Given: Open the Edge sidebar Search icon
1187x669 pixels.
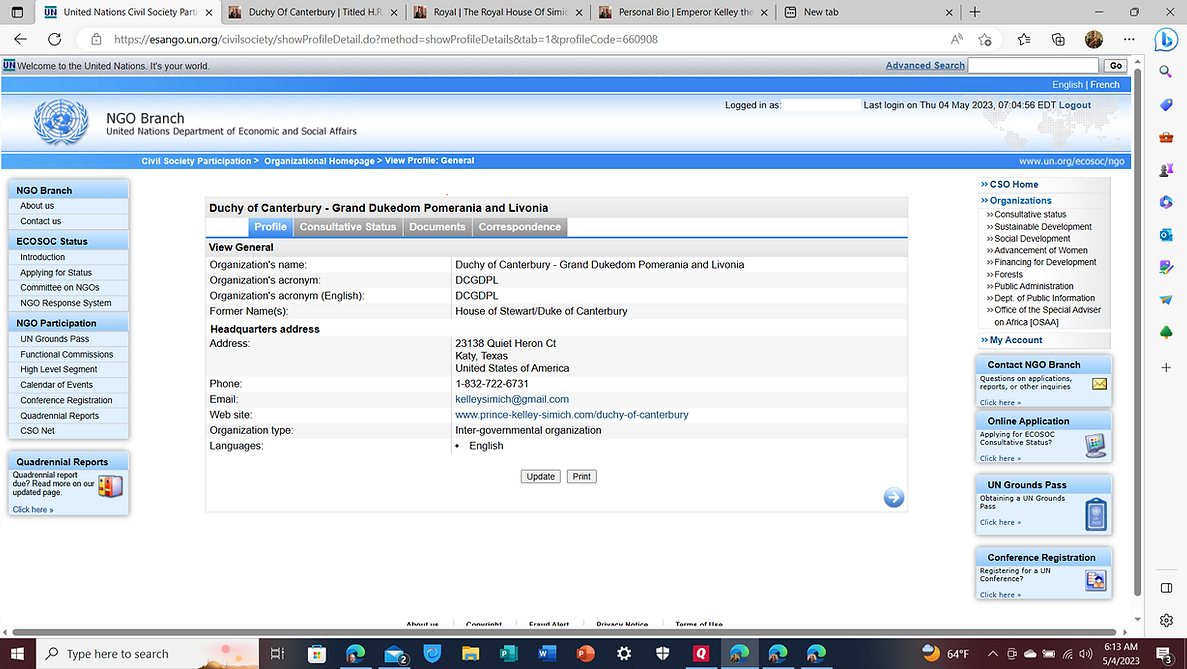Looking at the screenshot, I should tap(1166, 71).
